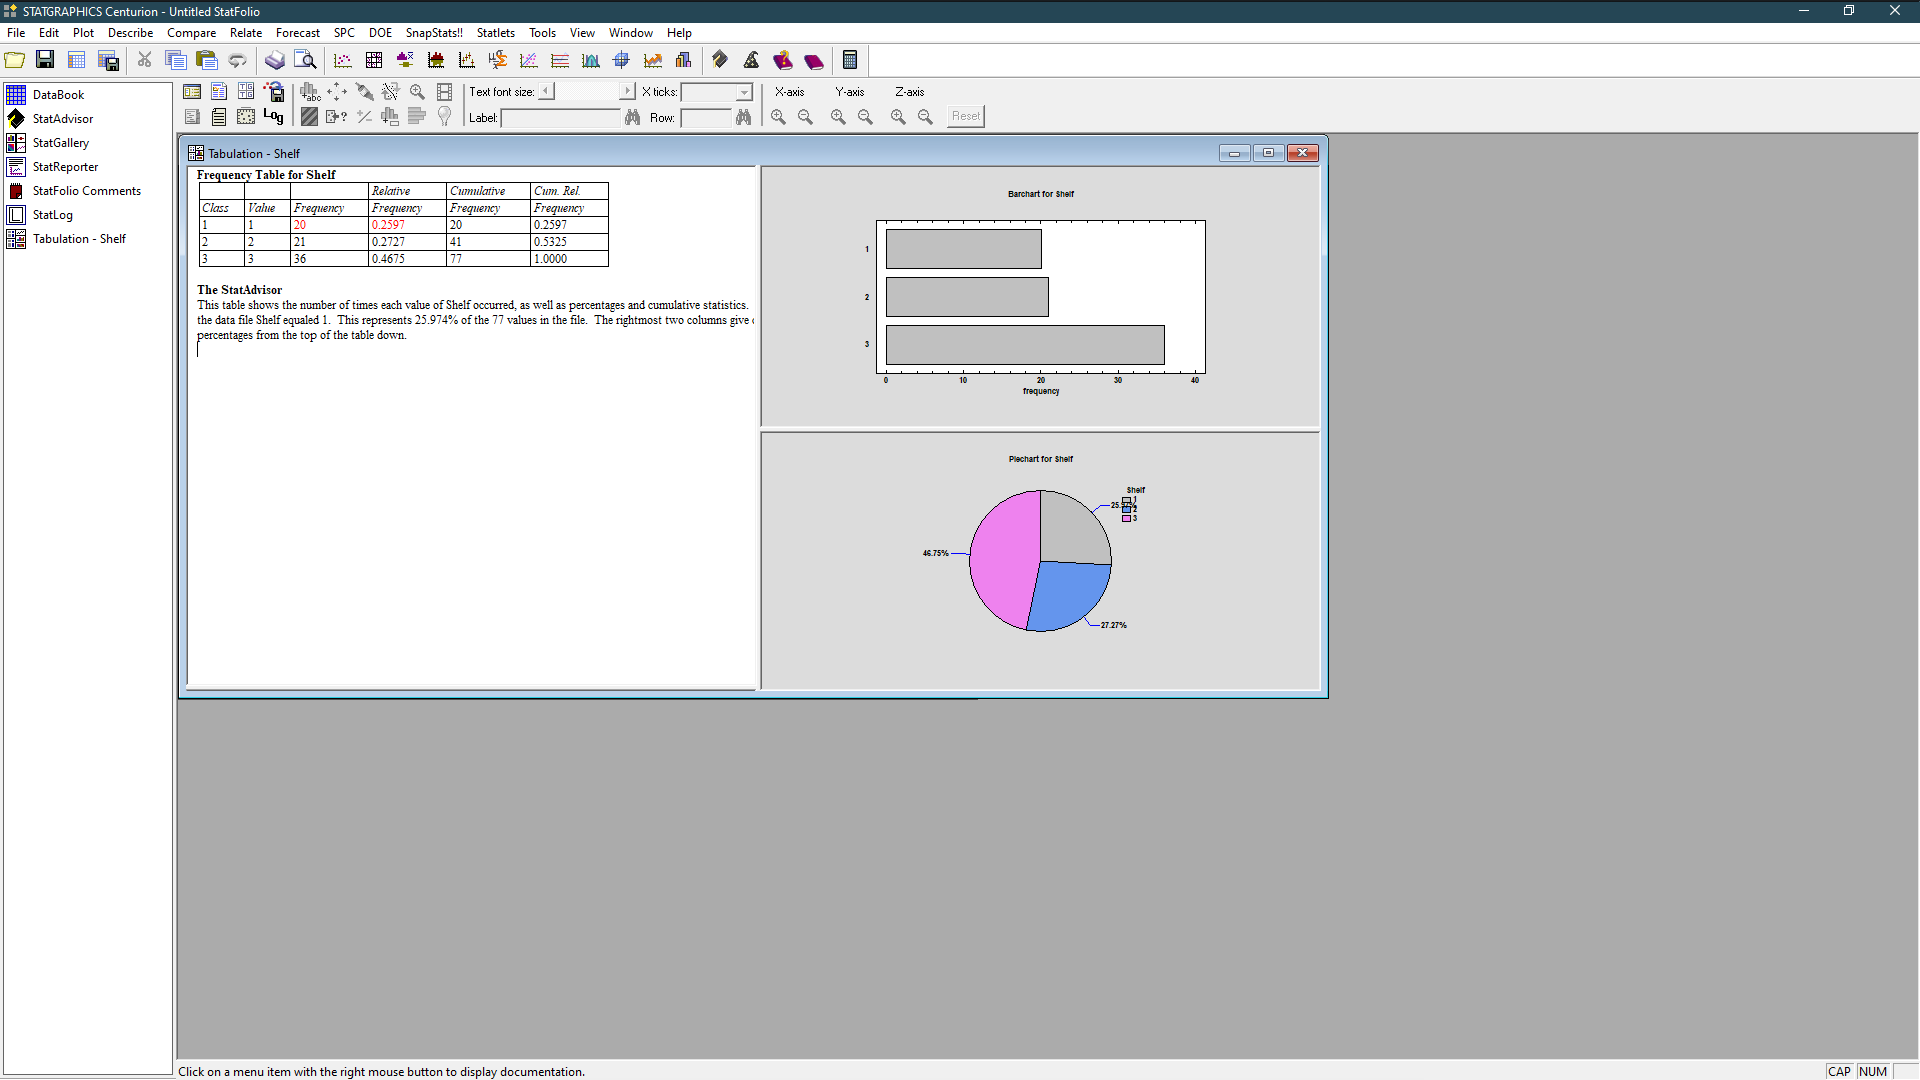The image size is (1920, 1080).
Task: Open the Describe menu
Action: [130, 32]
